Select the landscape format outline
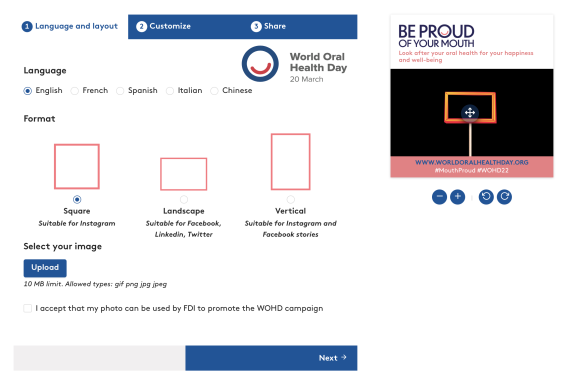This screenshot has height=392, width=576. (184, 174)
